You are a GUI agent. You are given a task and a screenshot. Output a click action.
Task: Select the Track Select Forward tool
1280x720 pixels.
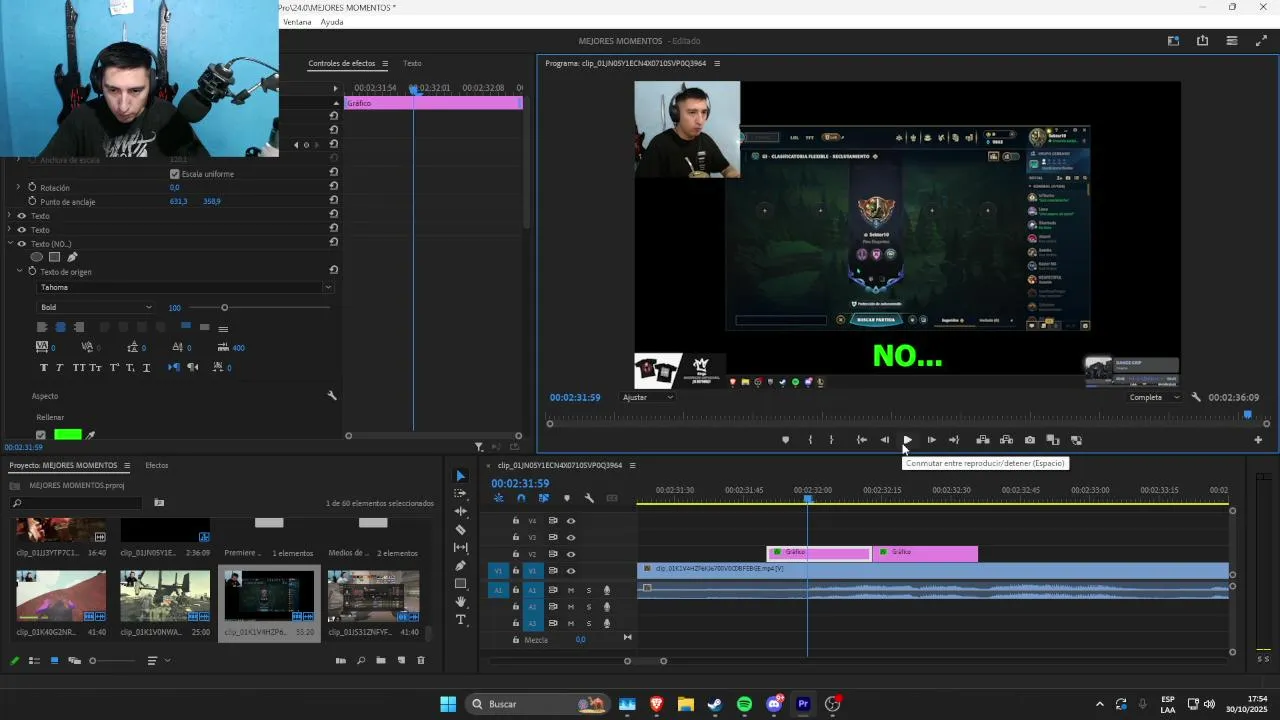click(x=460, y=494)
